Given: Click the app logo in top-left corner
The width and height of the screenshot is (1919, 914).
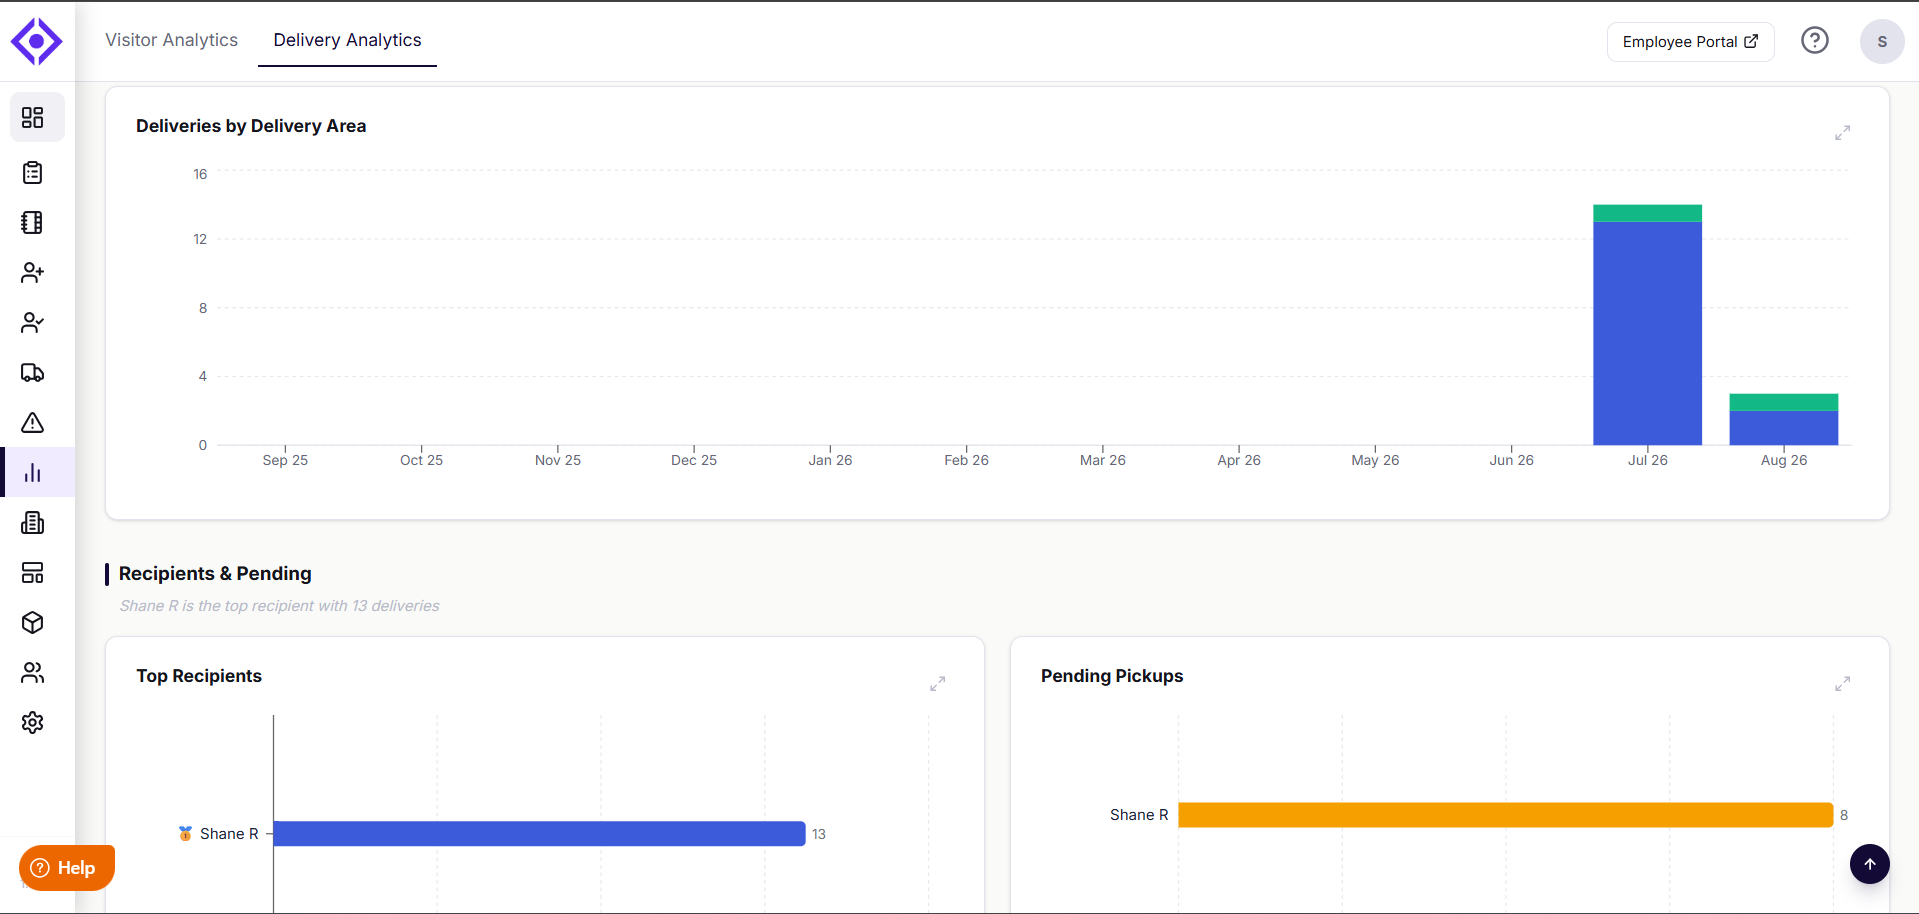Looking at the screenshot, I should pyautogui.click(x=36, y=41).
